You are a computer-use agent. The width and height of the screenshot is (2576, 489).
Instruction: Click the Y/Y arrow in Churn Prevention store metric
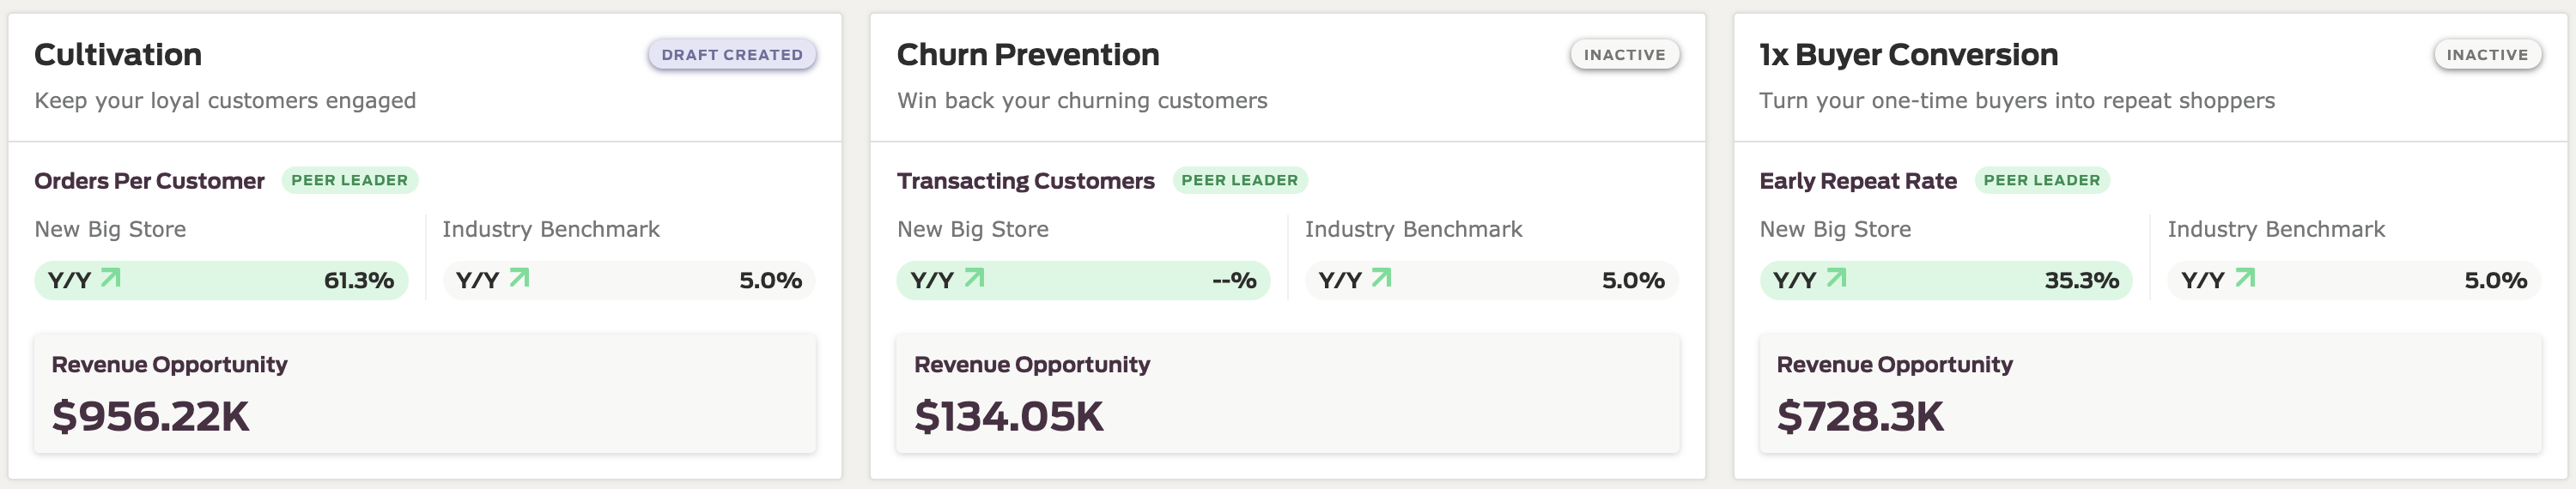974,278
